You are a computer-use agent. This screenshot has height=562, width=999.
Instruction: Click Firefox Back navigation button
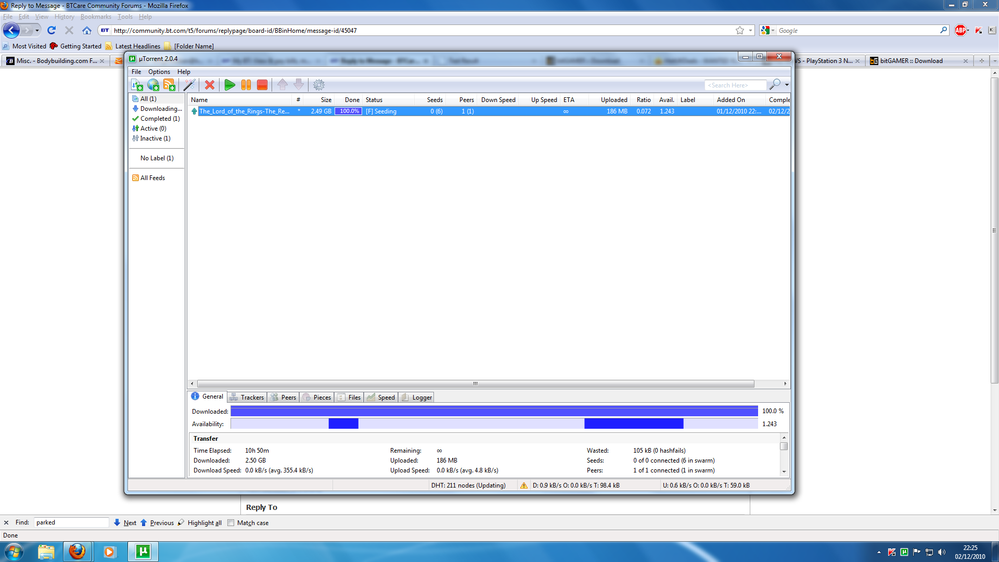coord(11,30)
